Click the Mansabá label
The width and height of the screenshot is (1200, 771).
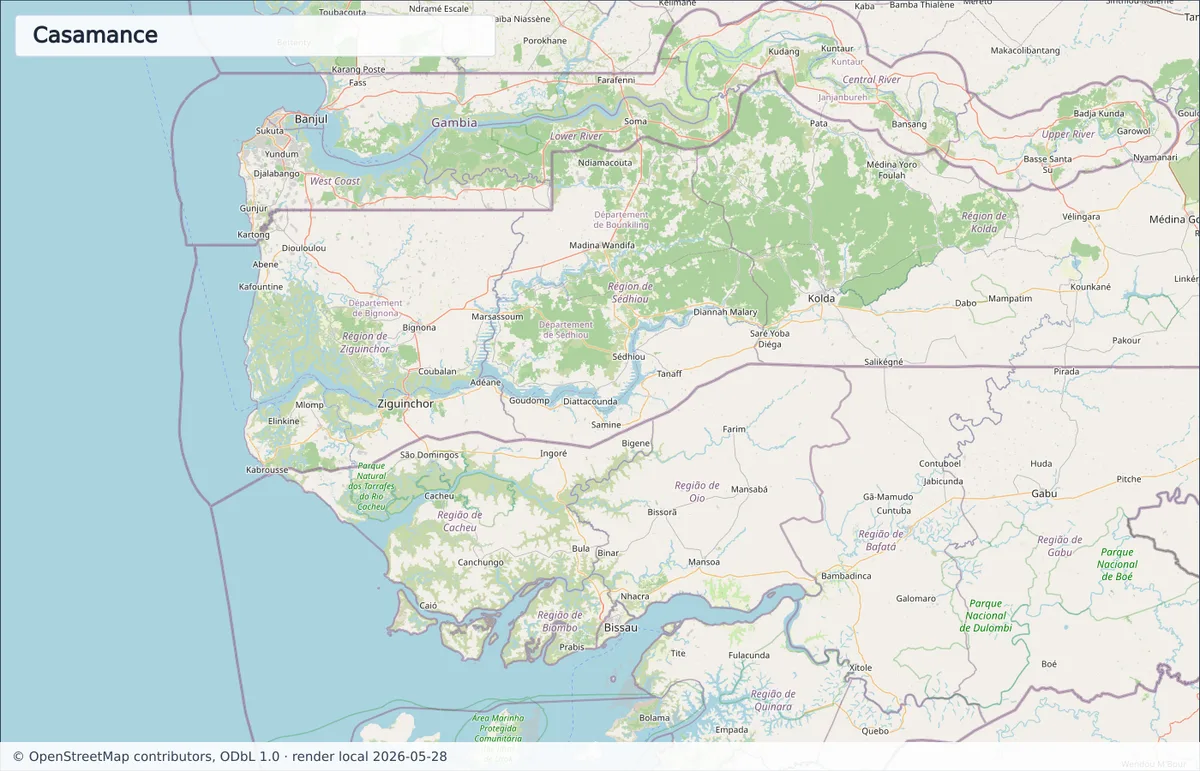[x=750, y=490]
